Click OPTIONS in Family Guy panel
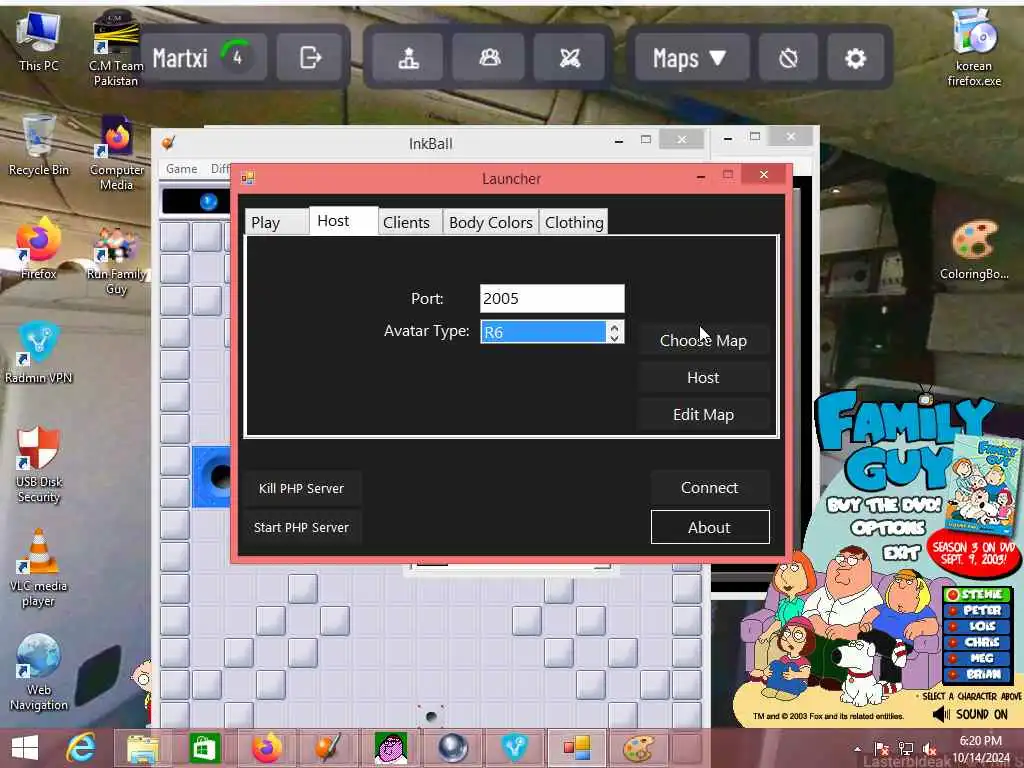This screenshot has width=1024, height=768. [x=888, y=528]
